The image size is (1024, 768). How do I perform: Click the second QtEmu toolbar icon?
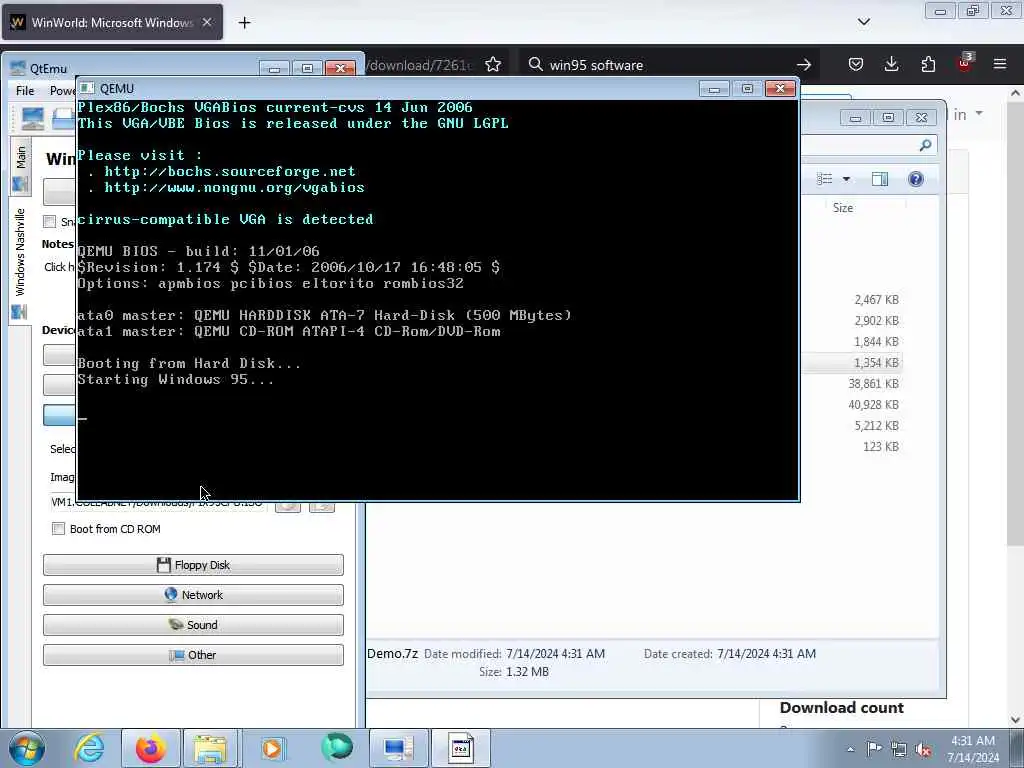pos(63,118)
